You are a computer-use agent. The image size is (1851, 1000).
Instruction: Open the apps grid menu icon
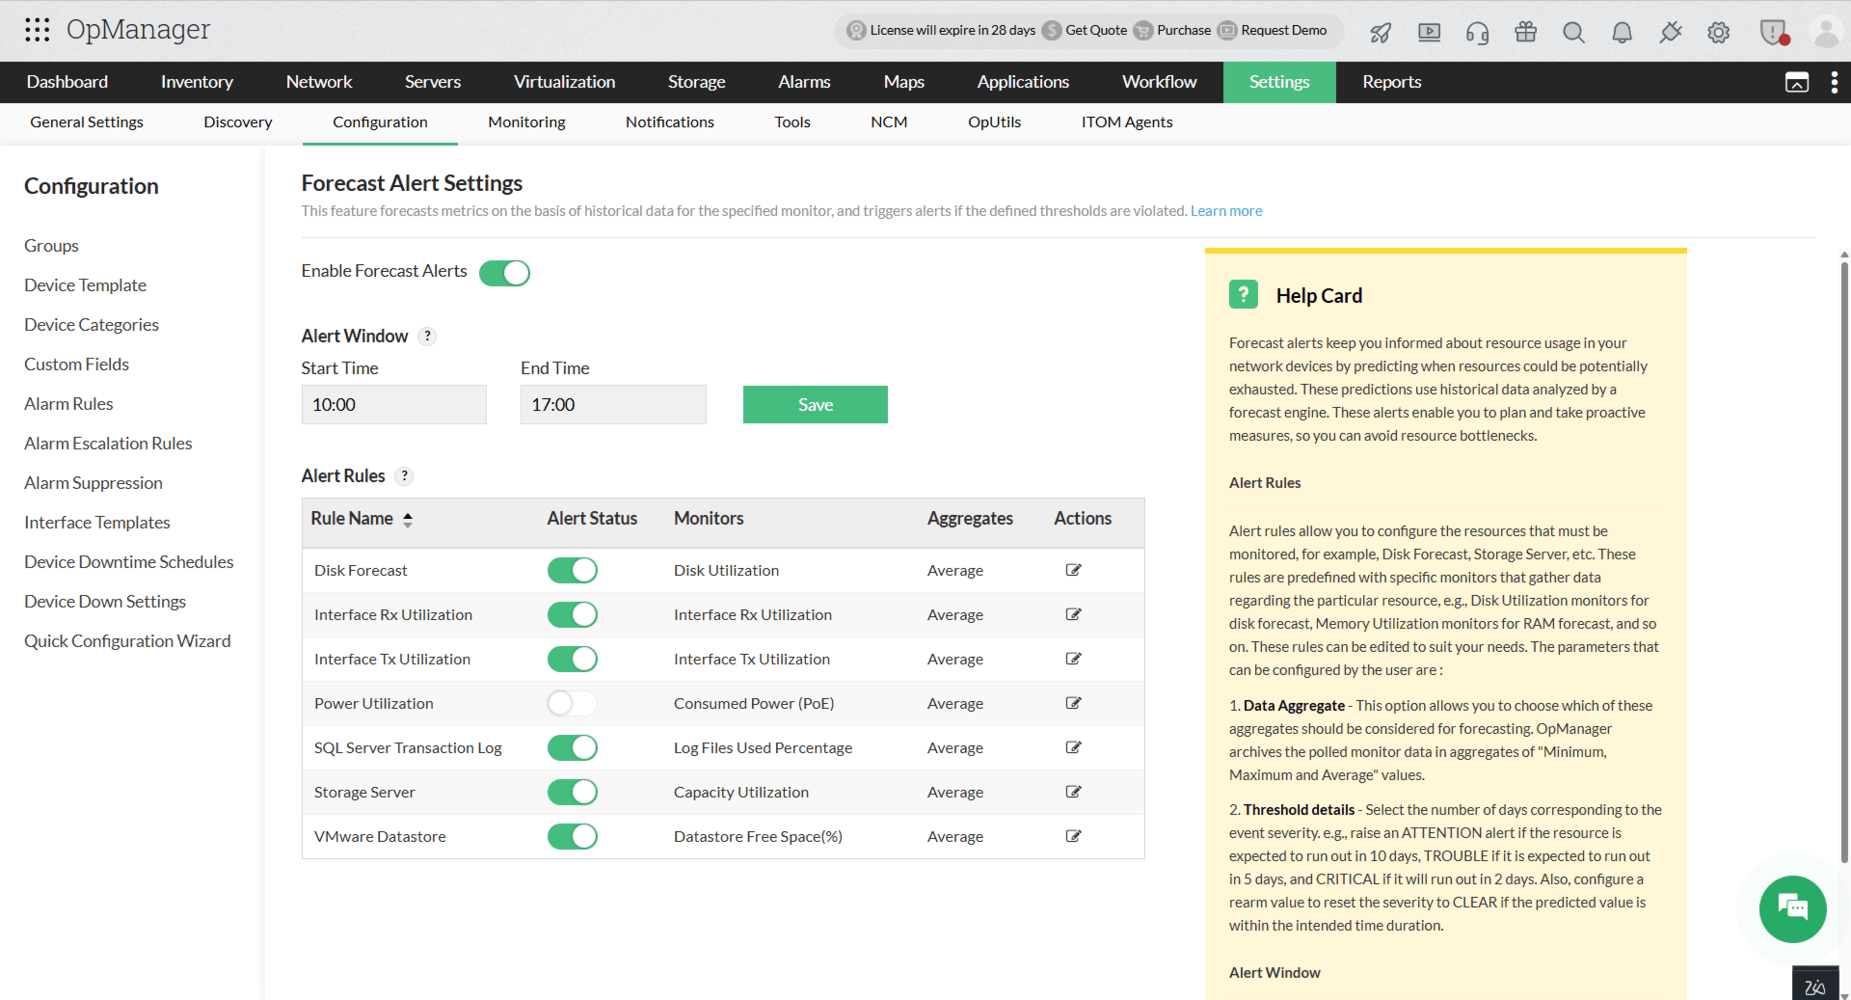coord(37,30)
